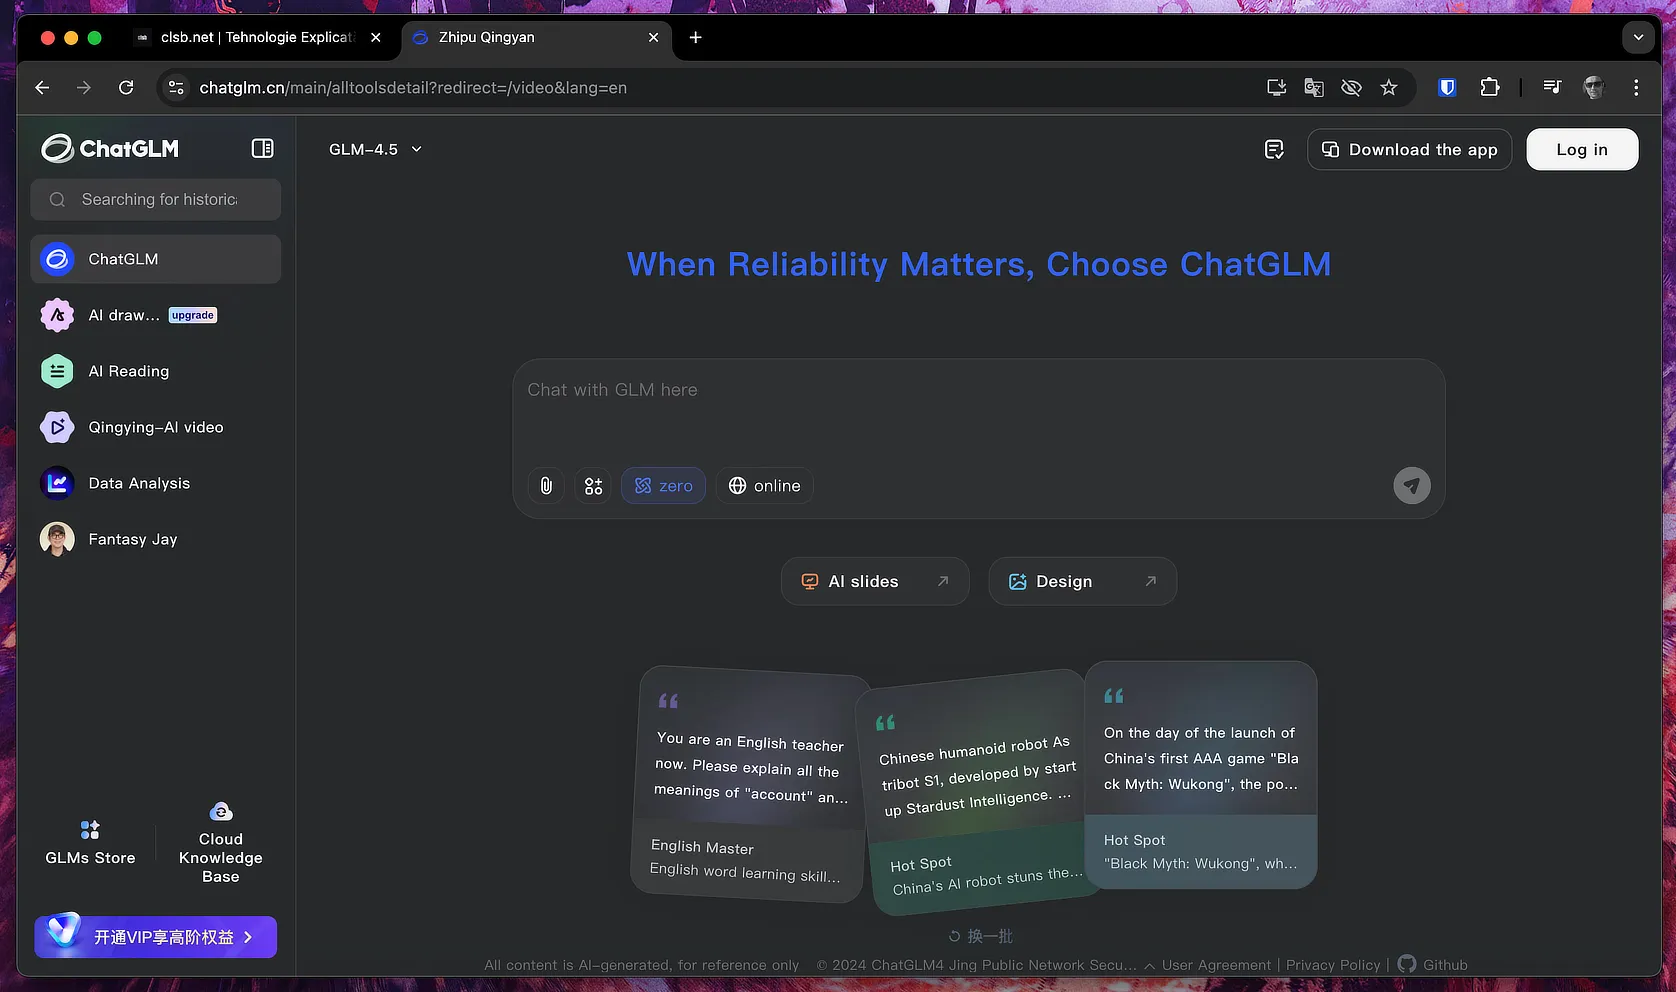The width and height of the screenshot is (1676, 992).
Task: Open the tools grid icon in chat box
Action: point(594,486)
